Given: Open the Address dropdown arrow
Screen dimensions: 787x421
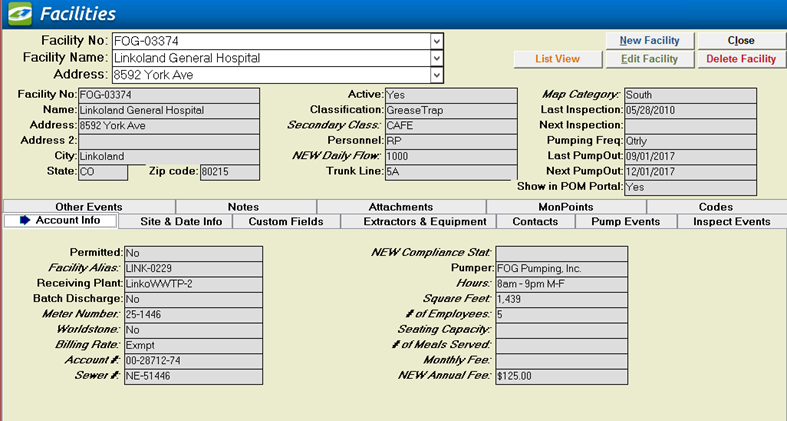Looking at the screenshot, I should coord(437,75).
